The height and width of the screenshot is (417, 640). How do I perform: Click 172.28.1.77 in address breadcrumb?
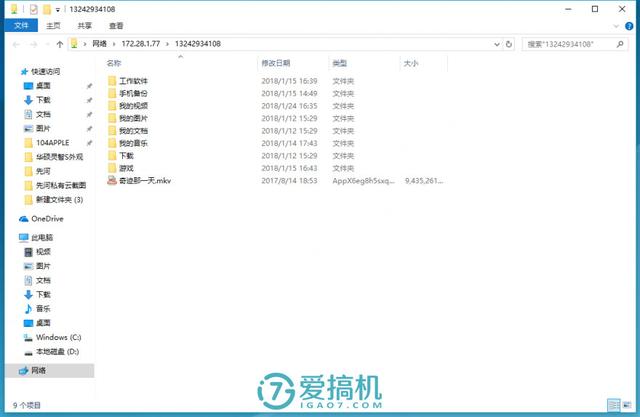tap(141, 44)
